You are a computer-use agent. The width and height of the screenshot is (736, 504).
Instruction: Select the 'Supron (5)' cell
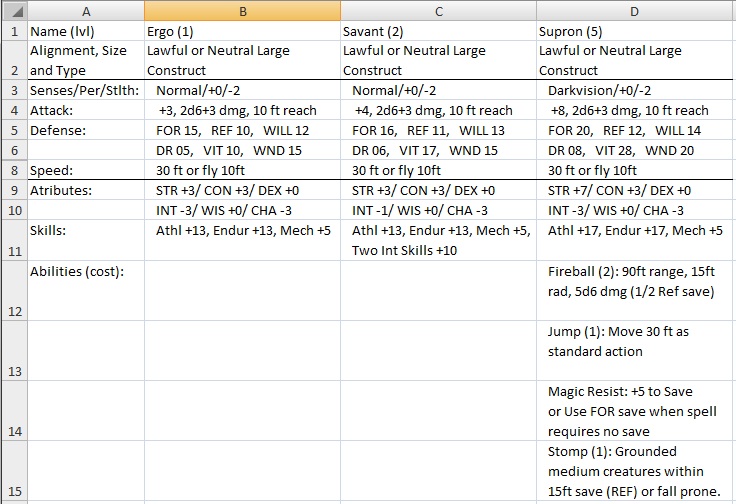point(634,31)
